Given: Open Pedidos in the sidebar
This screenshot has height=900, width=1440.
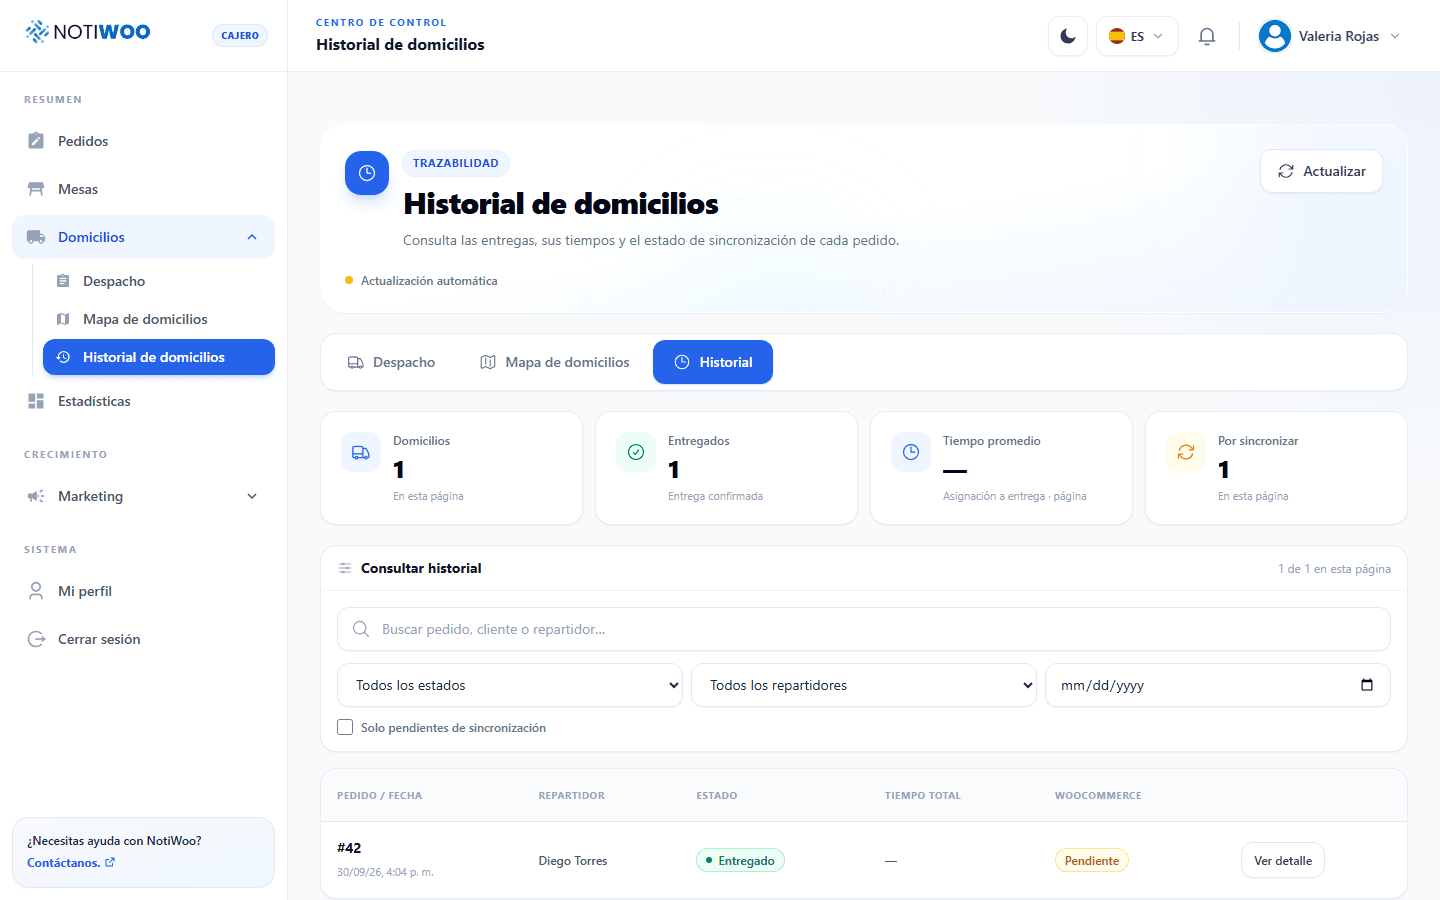Looking at the screenshot, I should click(143, 141).
